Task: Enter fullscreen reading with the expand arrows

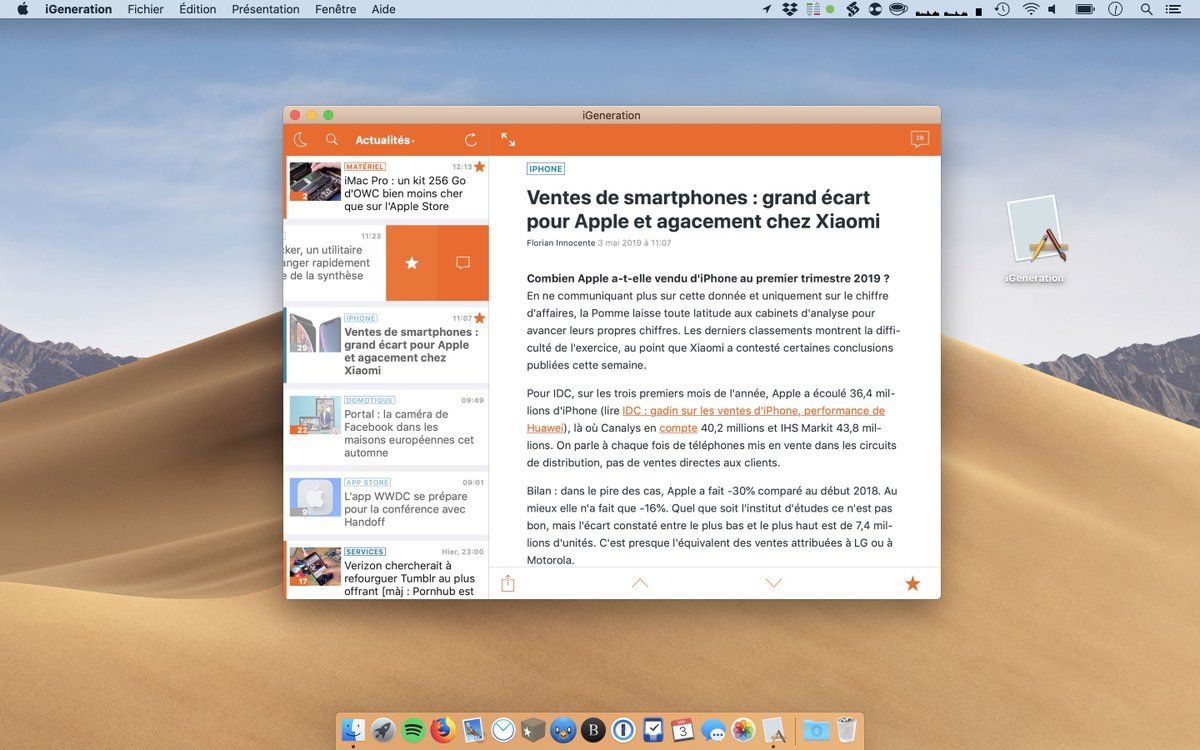Action: click(508, 140)
